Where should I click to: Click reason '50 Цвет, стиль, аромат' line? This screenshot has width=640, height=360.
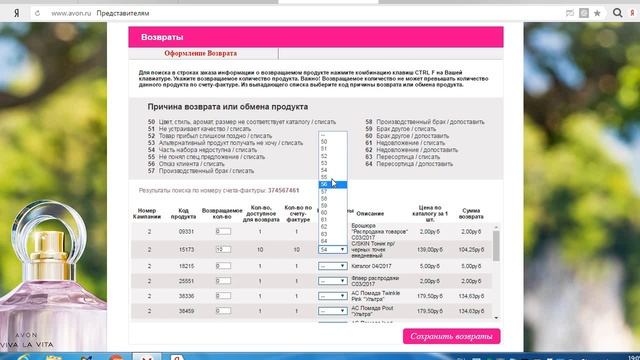tap(242, 122)
